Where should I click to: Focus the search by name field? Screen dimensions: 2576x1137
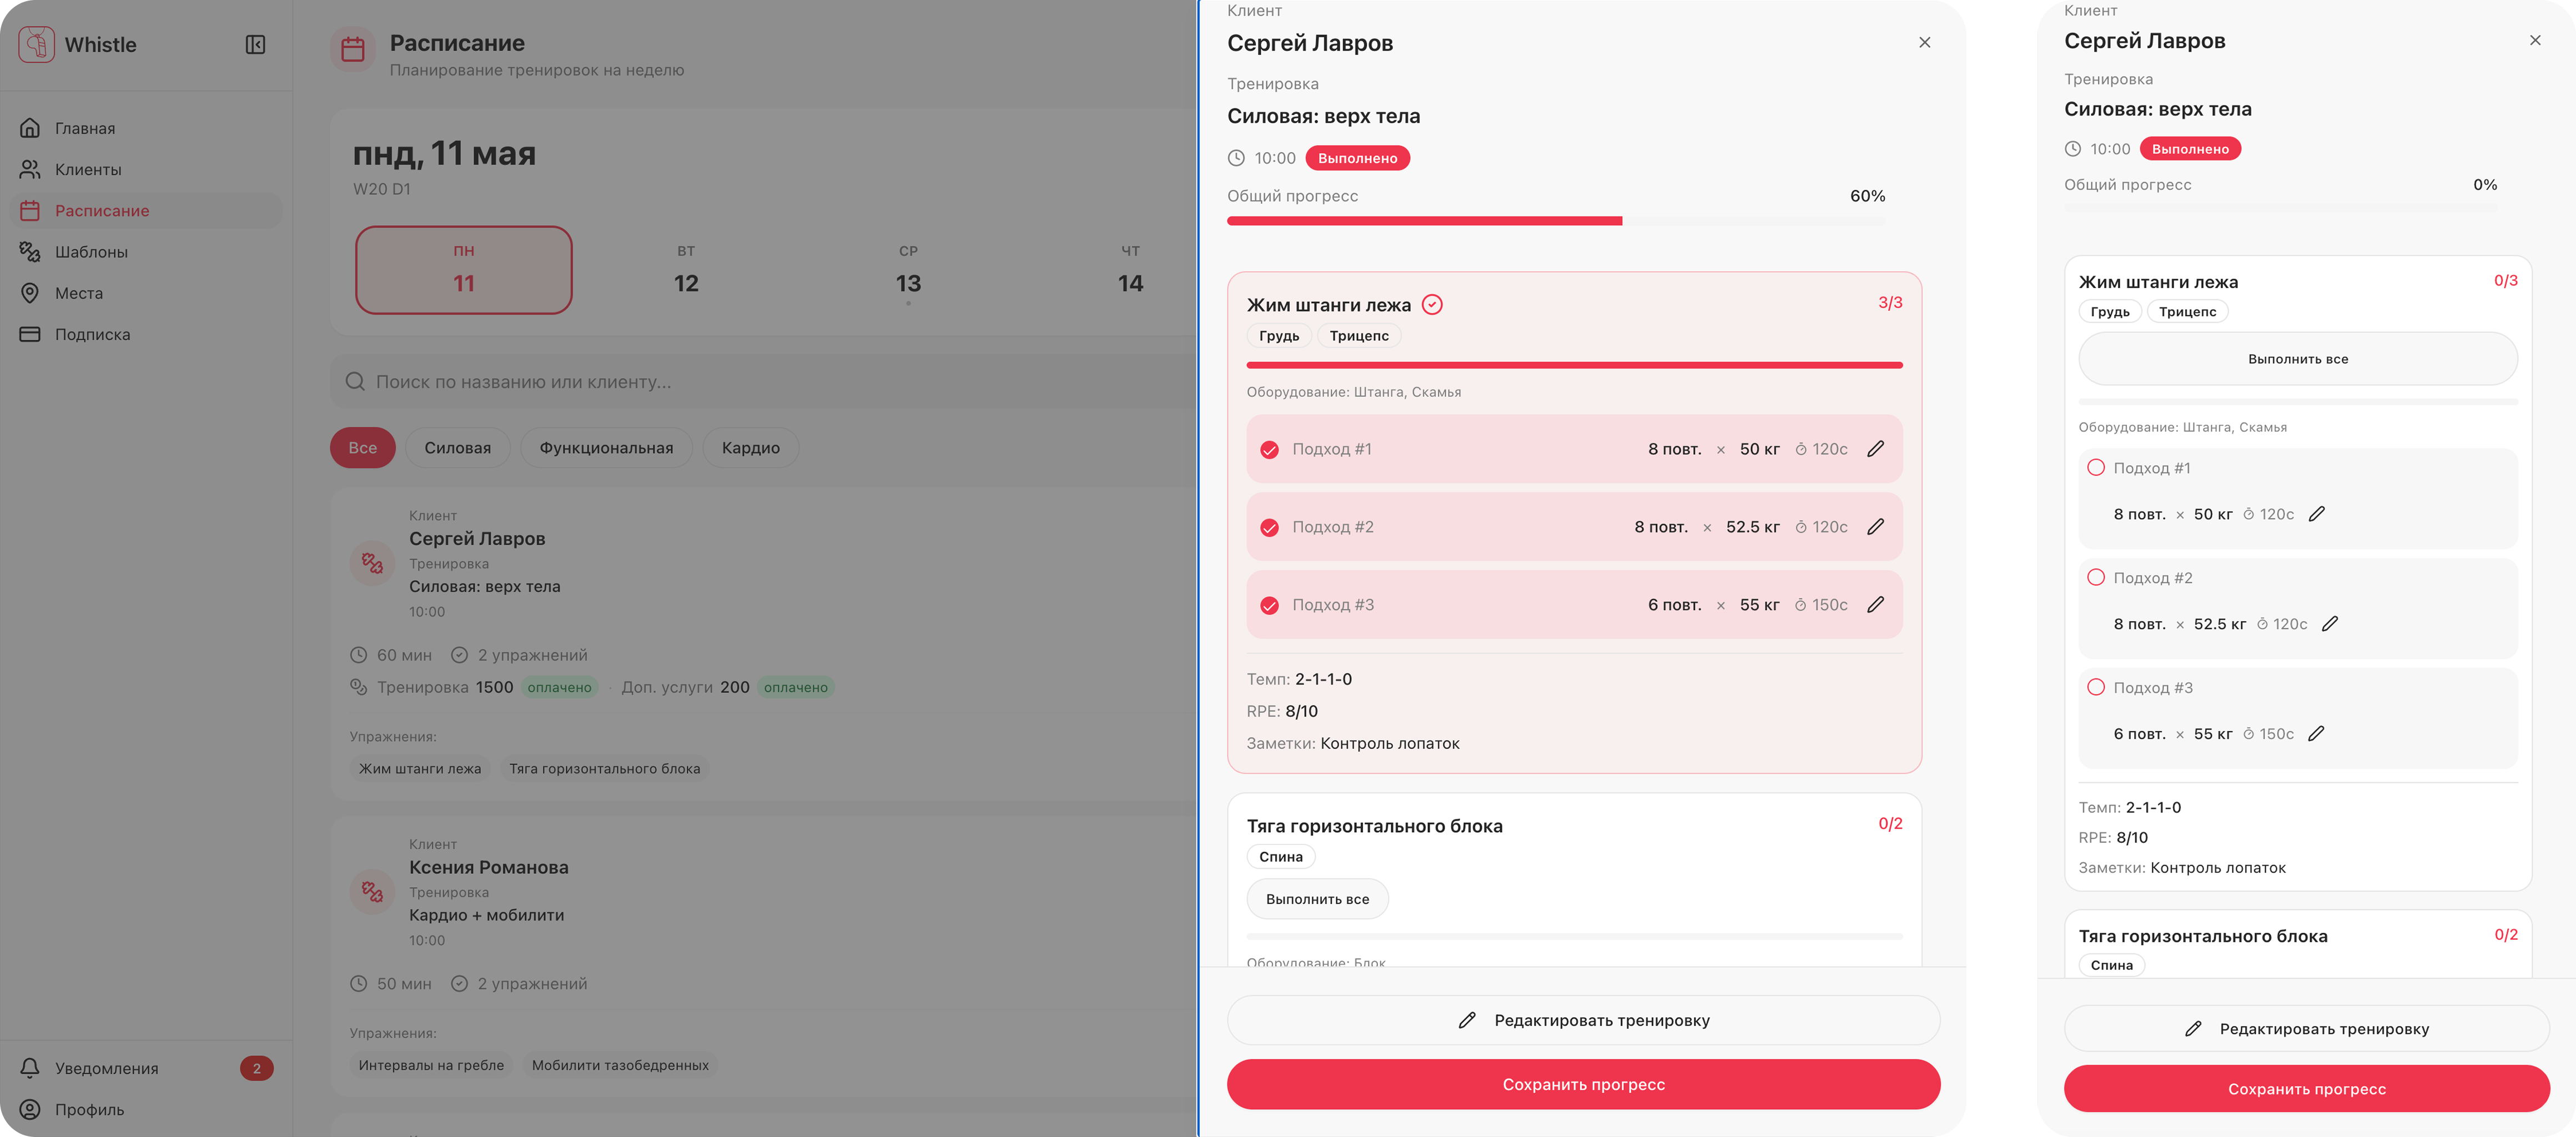point(764,382)
